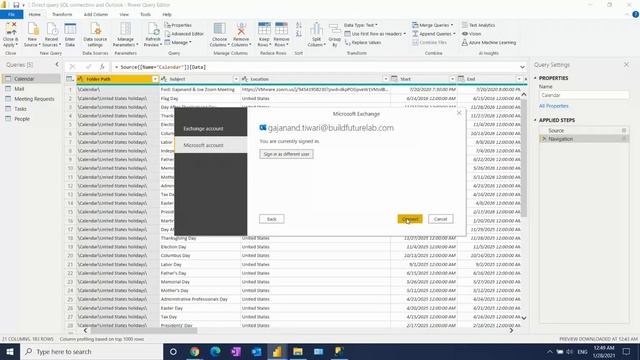Open the Advanced Editor
The width and height of the screenshot is (640, 360).
(x=184, y=34)
